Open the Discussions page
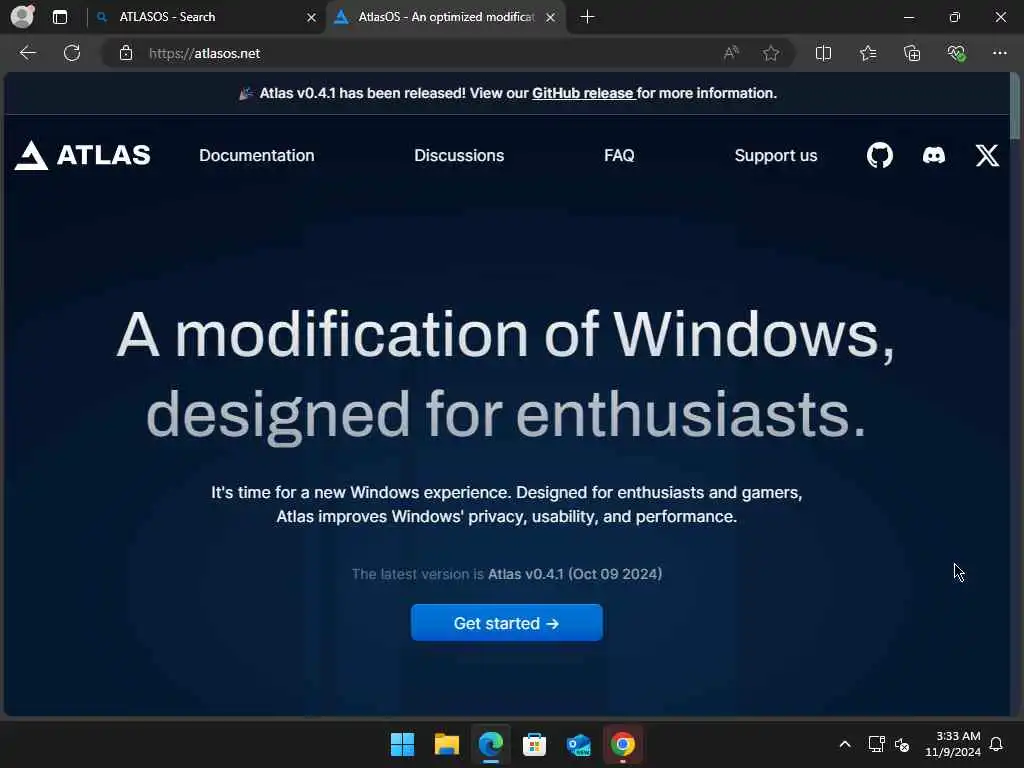This screenshot has height=768, width=1024. point(459,155)
